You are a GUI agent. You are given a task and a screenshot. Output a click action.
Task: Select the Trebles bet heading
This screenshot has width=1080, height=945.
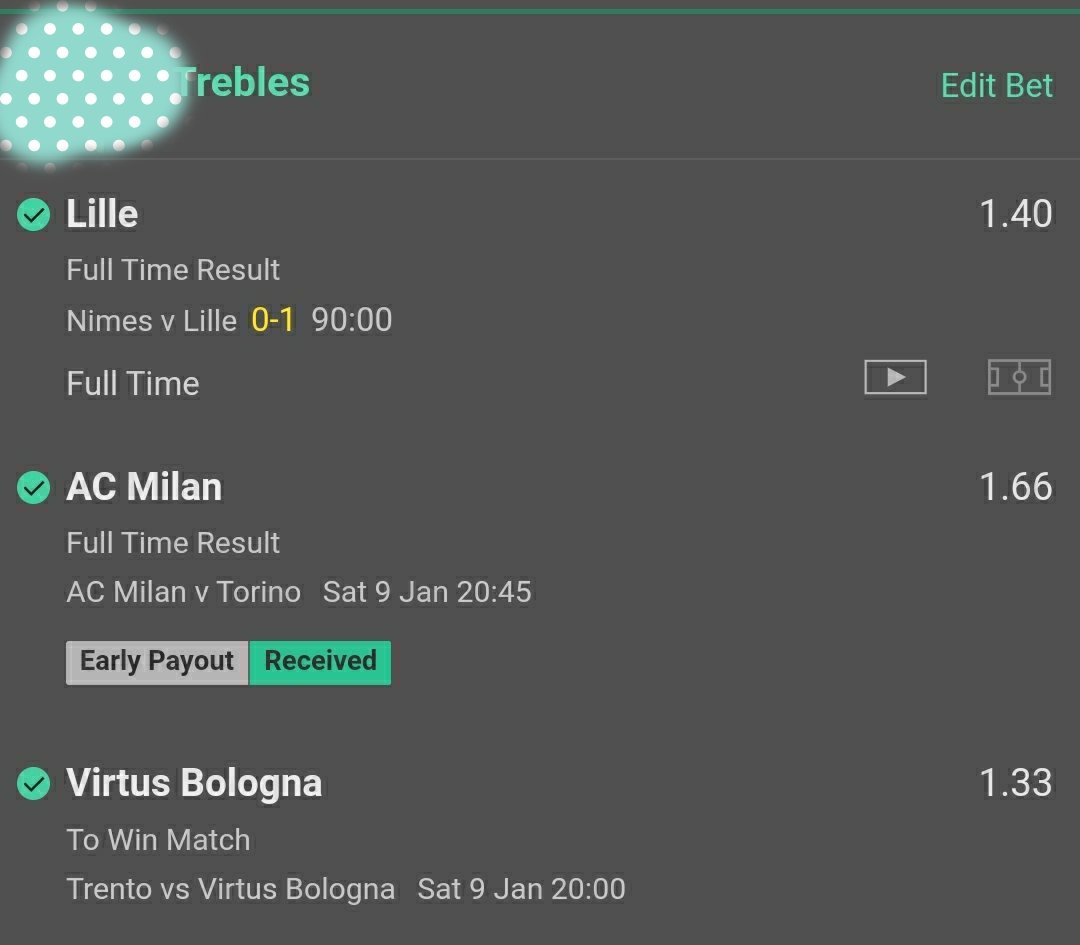[x=243, y=83]
